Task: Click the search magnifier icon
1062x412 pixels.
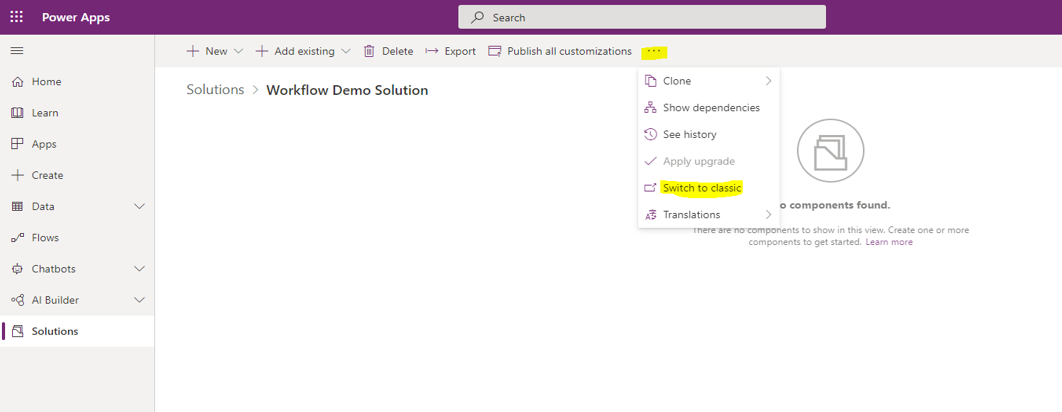Action: 478,18
